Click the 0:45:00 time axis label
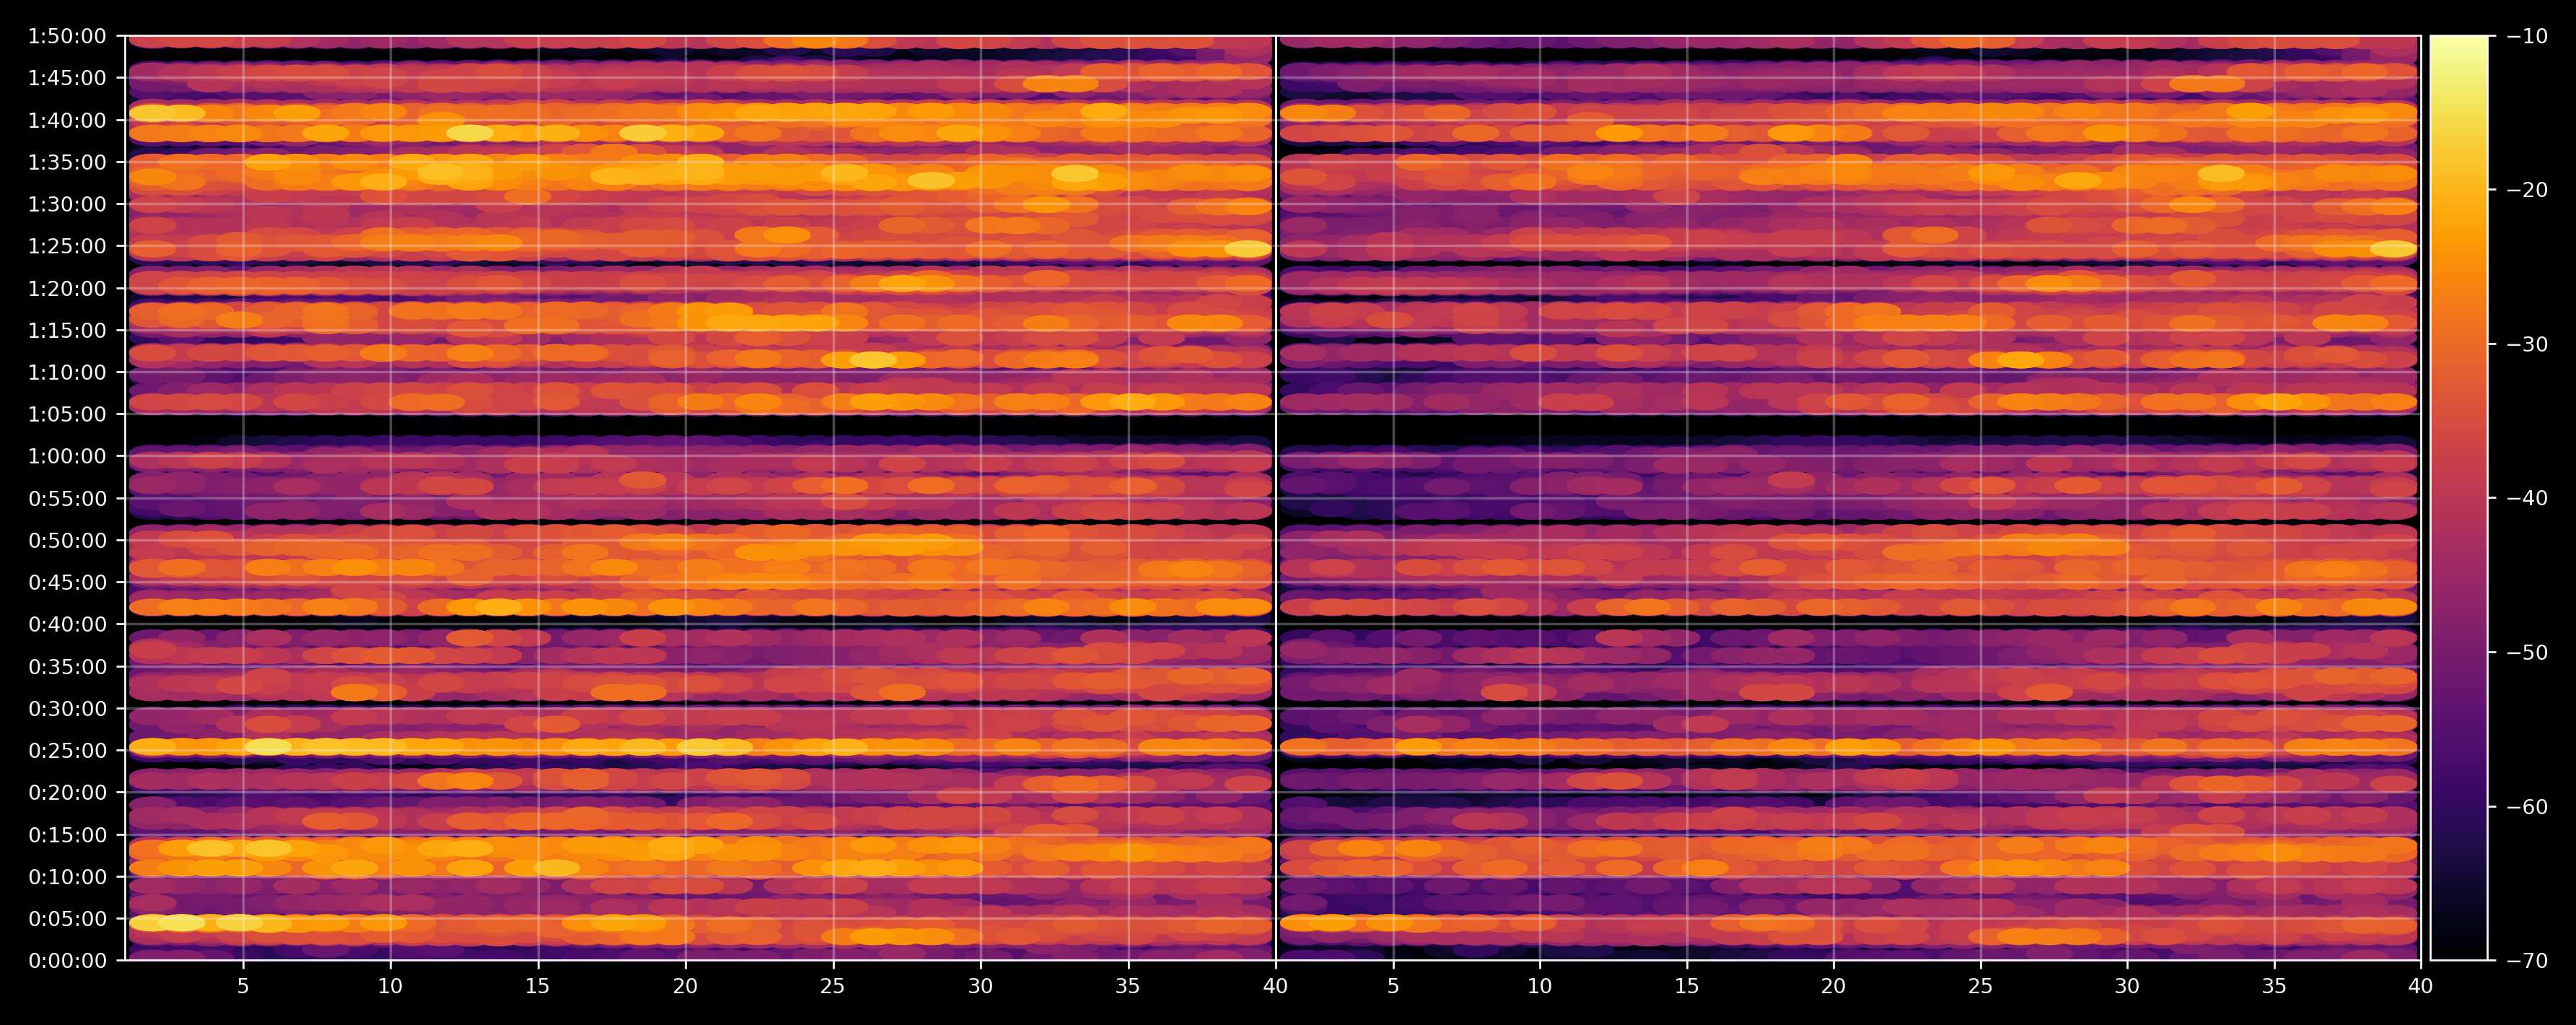Viewport: 2576px width, 1025px height. click(x=66, y=583)
